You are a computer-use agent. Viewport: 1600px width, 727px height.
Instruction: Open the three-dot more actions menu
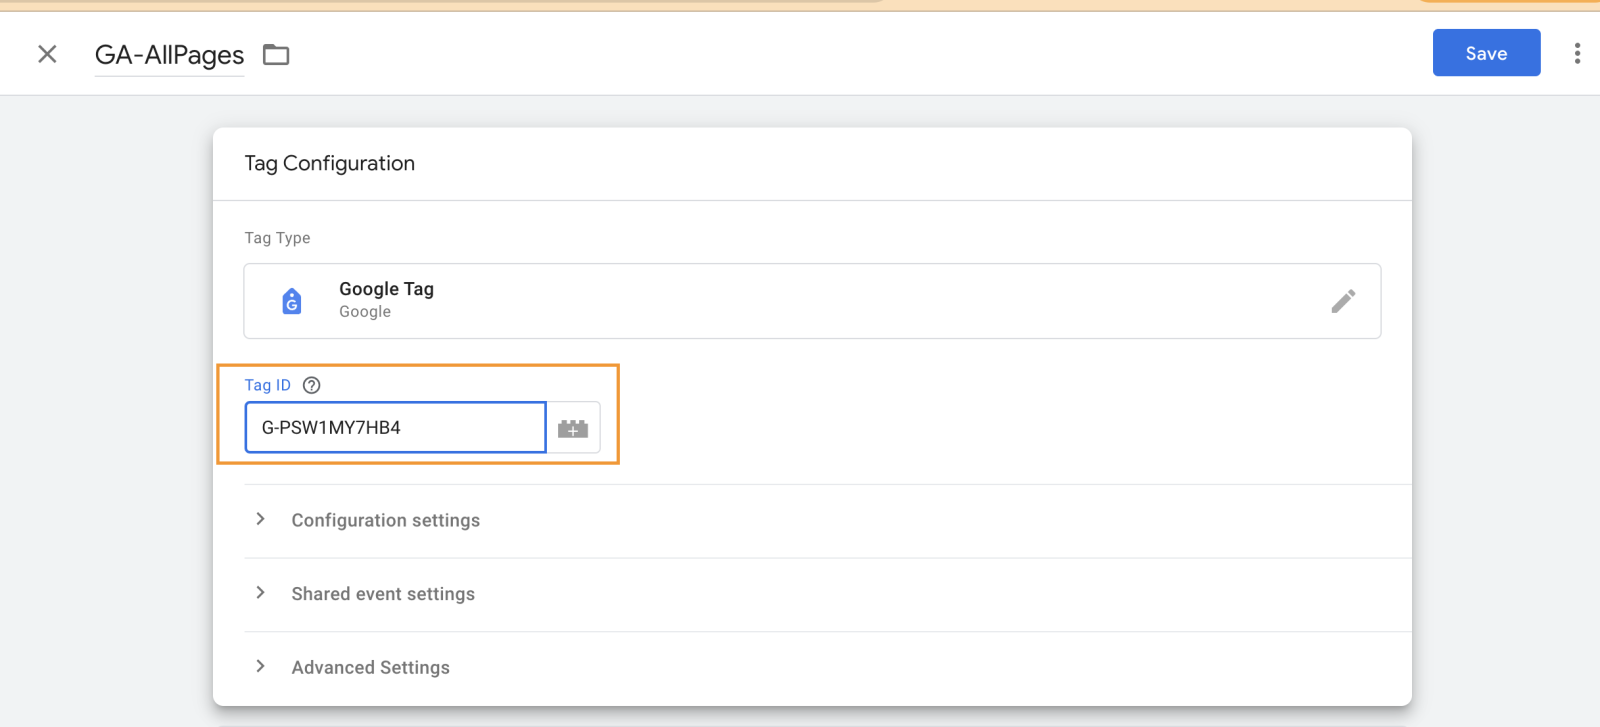(1577, 54)
